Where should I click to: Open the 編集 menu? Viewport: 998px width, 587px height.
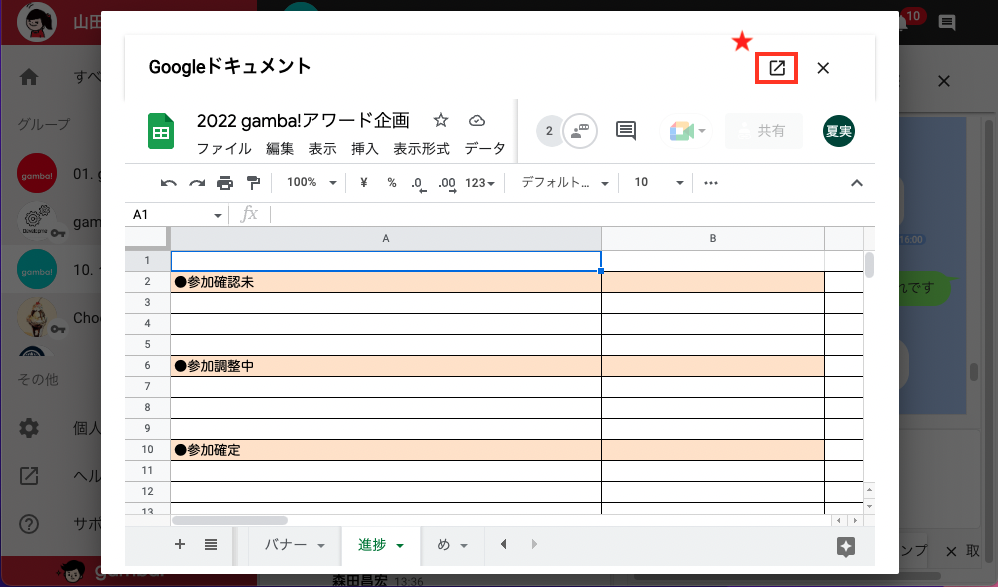[x=280, y=149]
